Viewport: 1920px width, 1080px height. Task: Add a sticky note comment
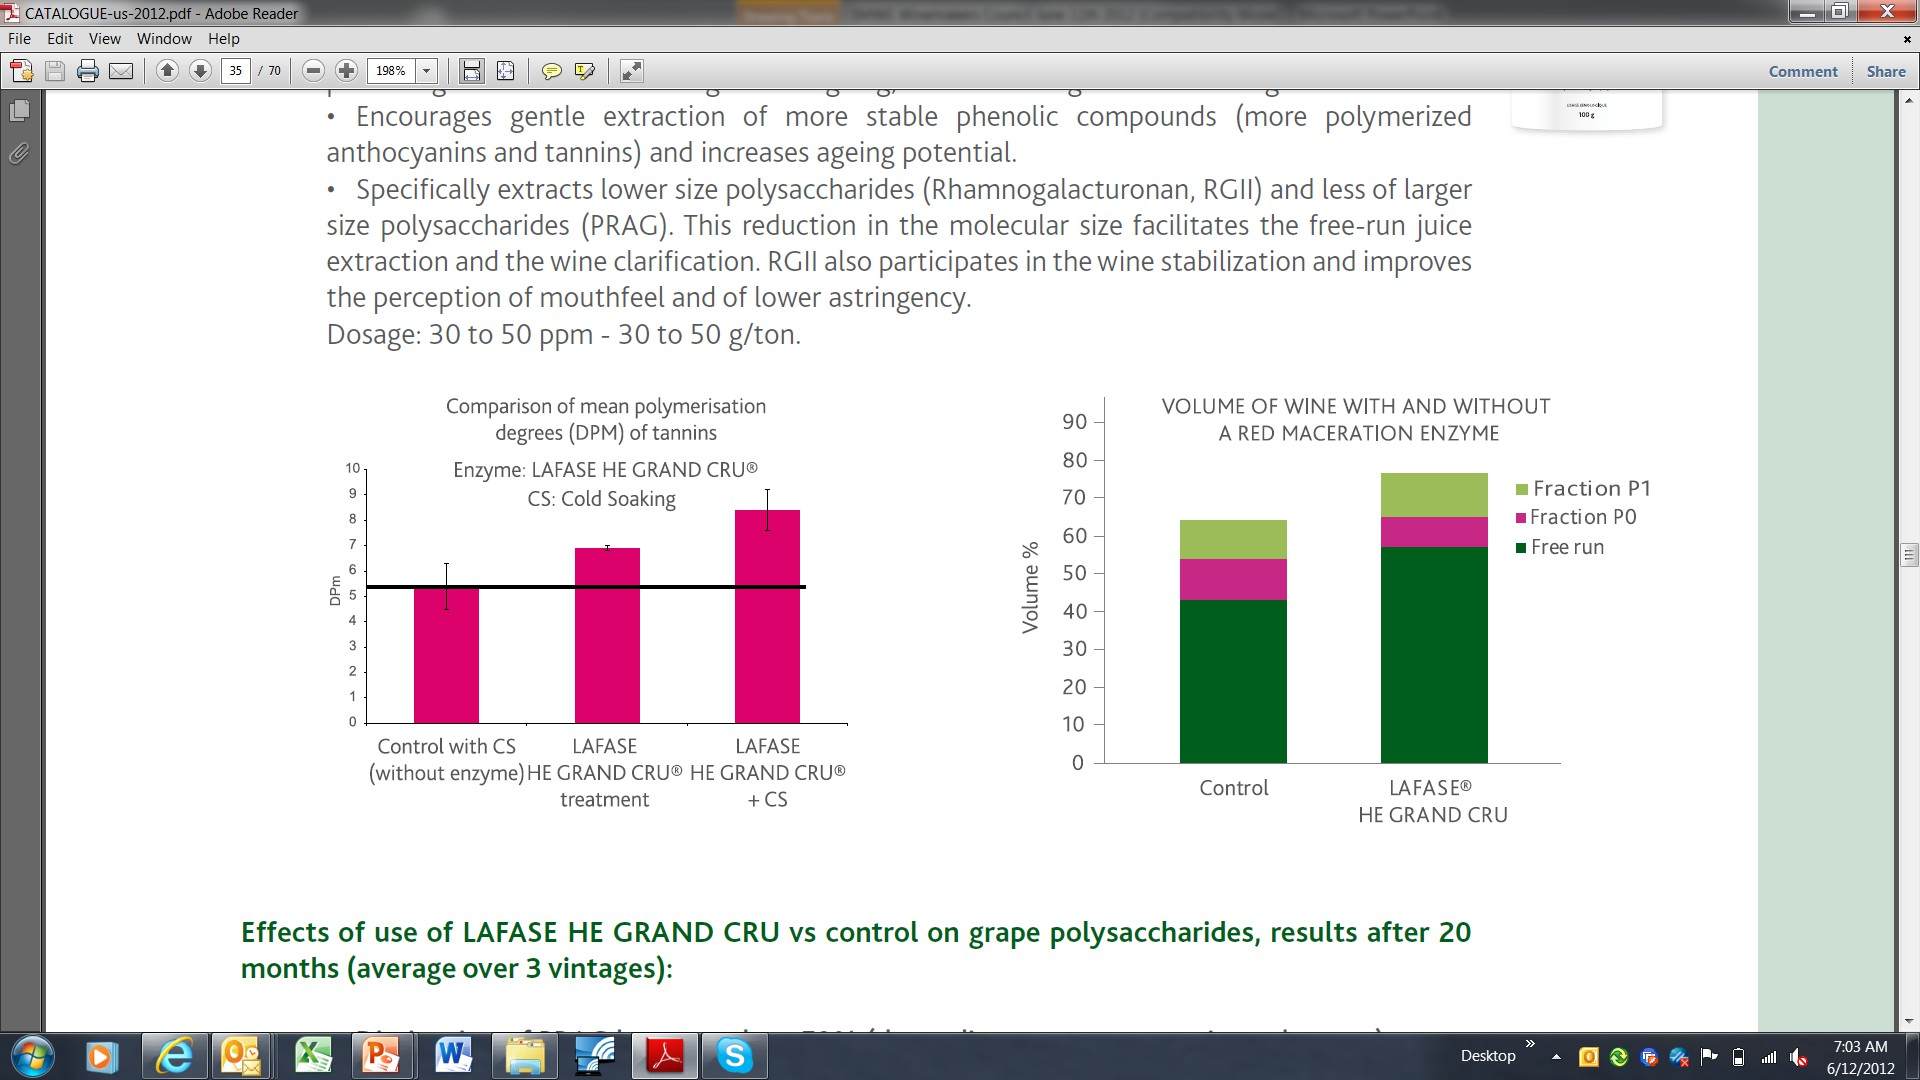[551, 71]
